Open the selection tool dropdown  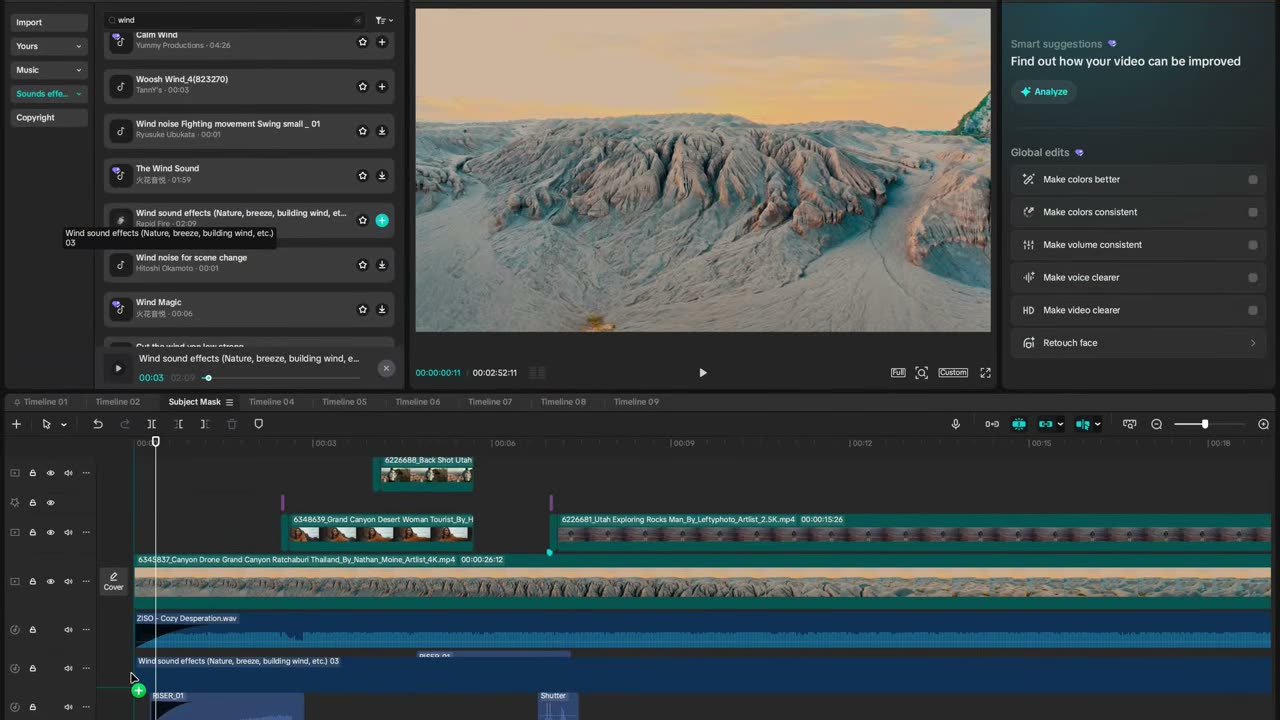[64, 424]
